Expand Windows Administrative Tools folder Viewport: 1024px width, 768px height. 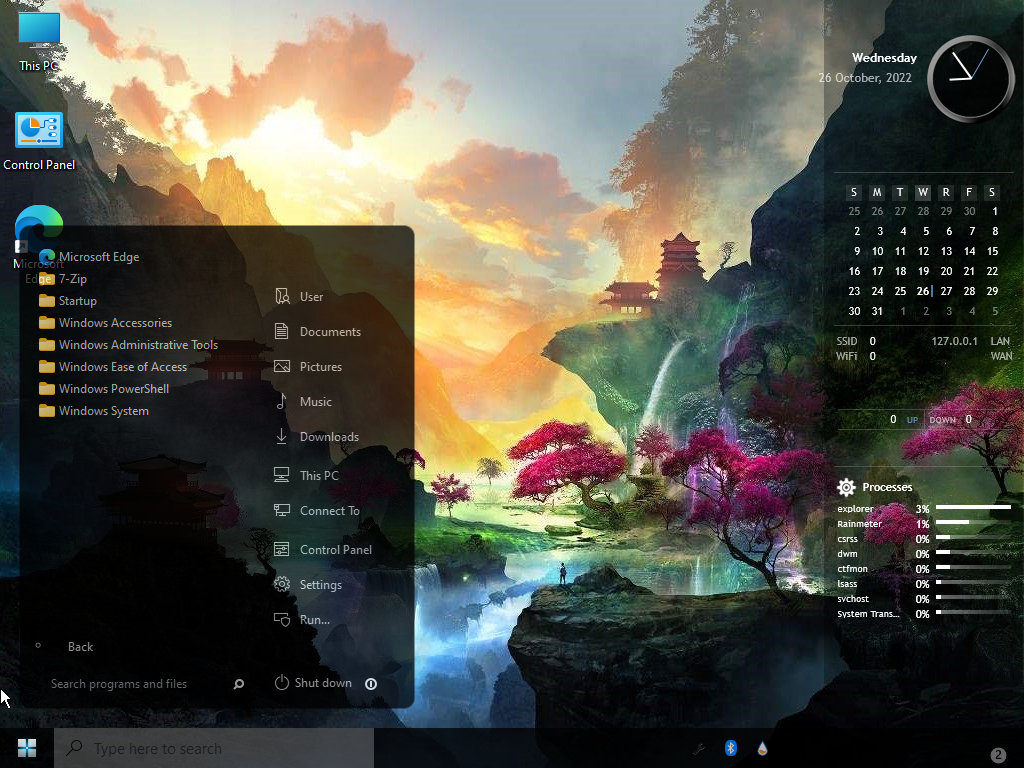(x=128, y=345)
